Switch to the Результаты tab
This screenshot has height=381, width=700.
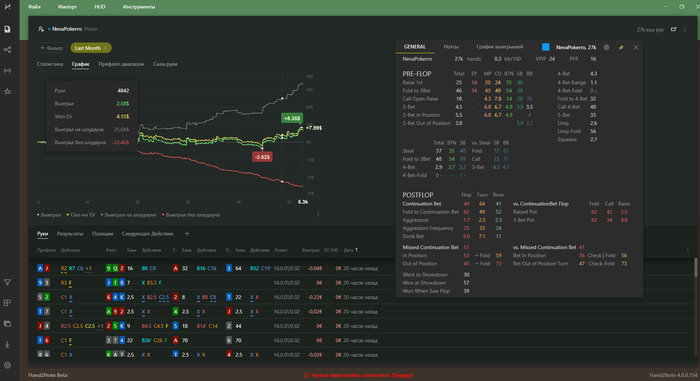(70, 234)
